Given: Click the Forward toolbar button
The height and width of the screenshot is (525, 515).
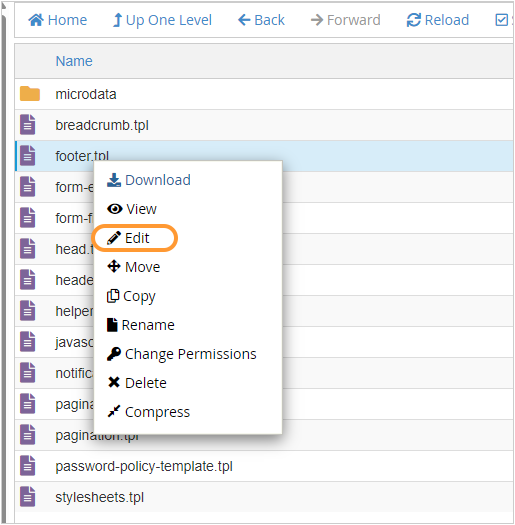Looking at the screenshot, I should pyautogui.click(x=345, y=20).
